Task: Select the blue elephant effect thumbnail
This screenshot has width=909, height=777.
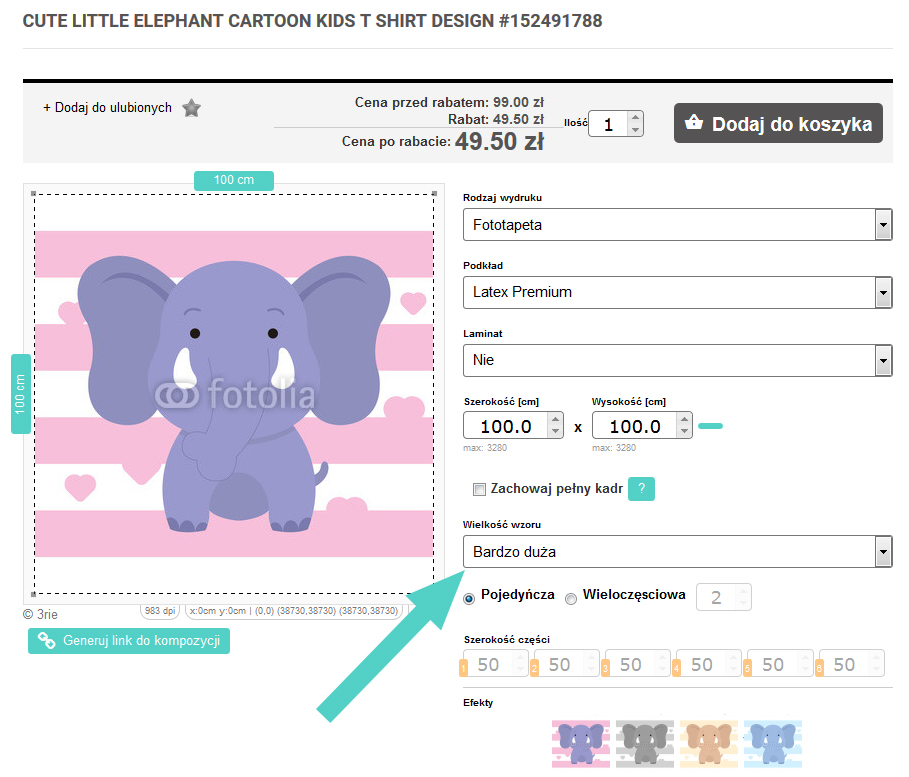Action: (773, 743)
